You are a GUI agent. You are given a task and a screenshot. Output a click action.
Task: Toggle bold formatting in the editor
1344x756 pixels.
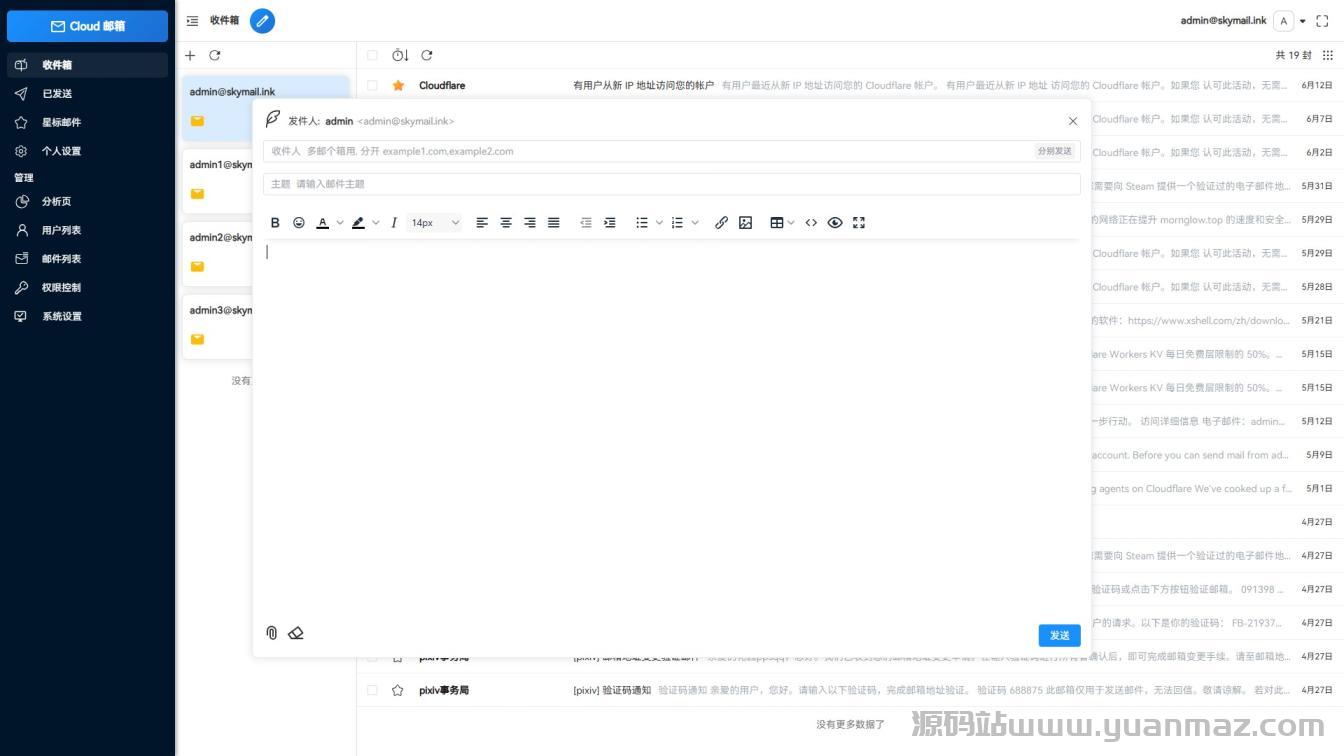275,223
